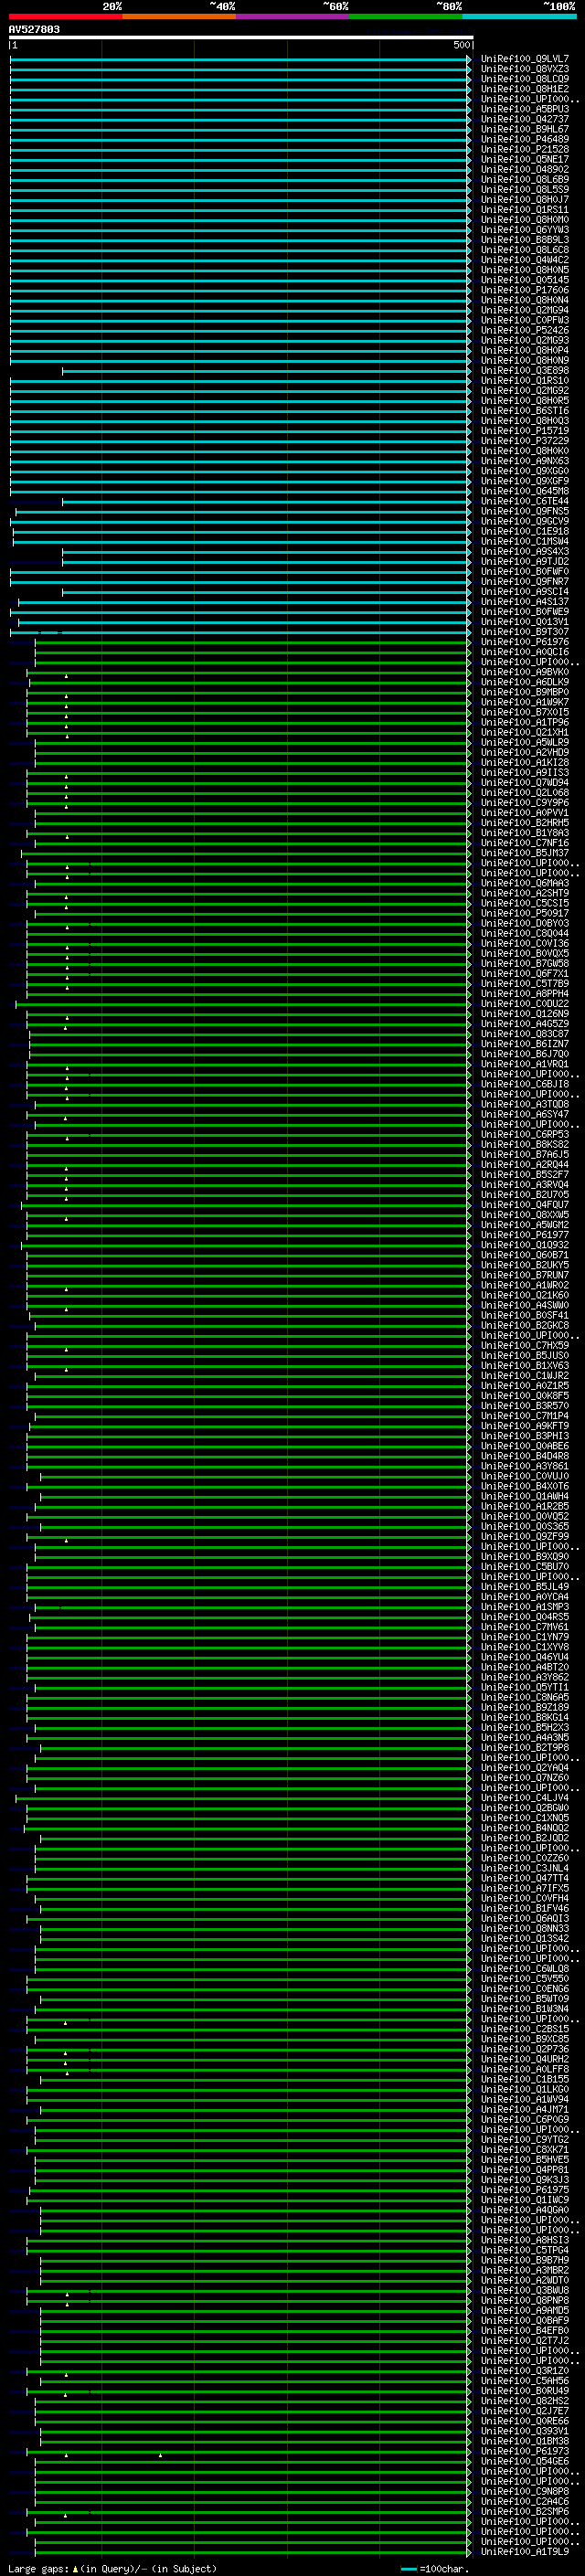585x2576 pixels.
Task: Select the UniRef100_Q645M8 label
Action: [x=525, y=492]
